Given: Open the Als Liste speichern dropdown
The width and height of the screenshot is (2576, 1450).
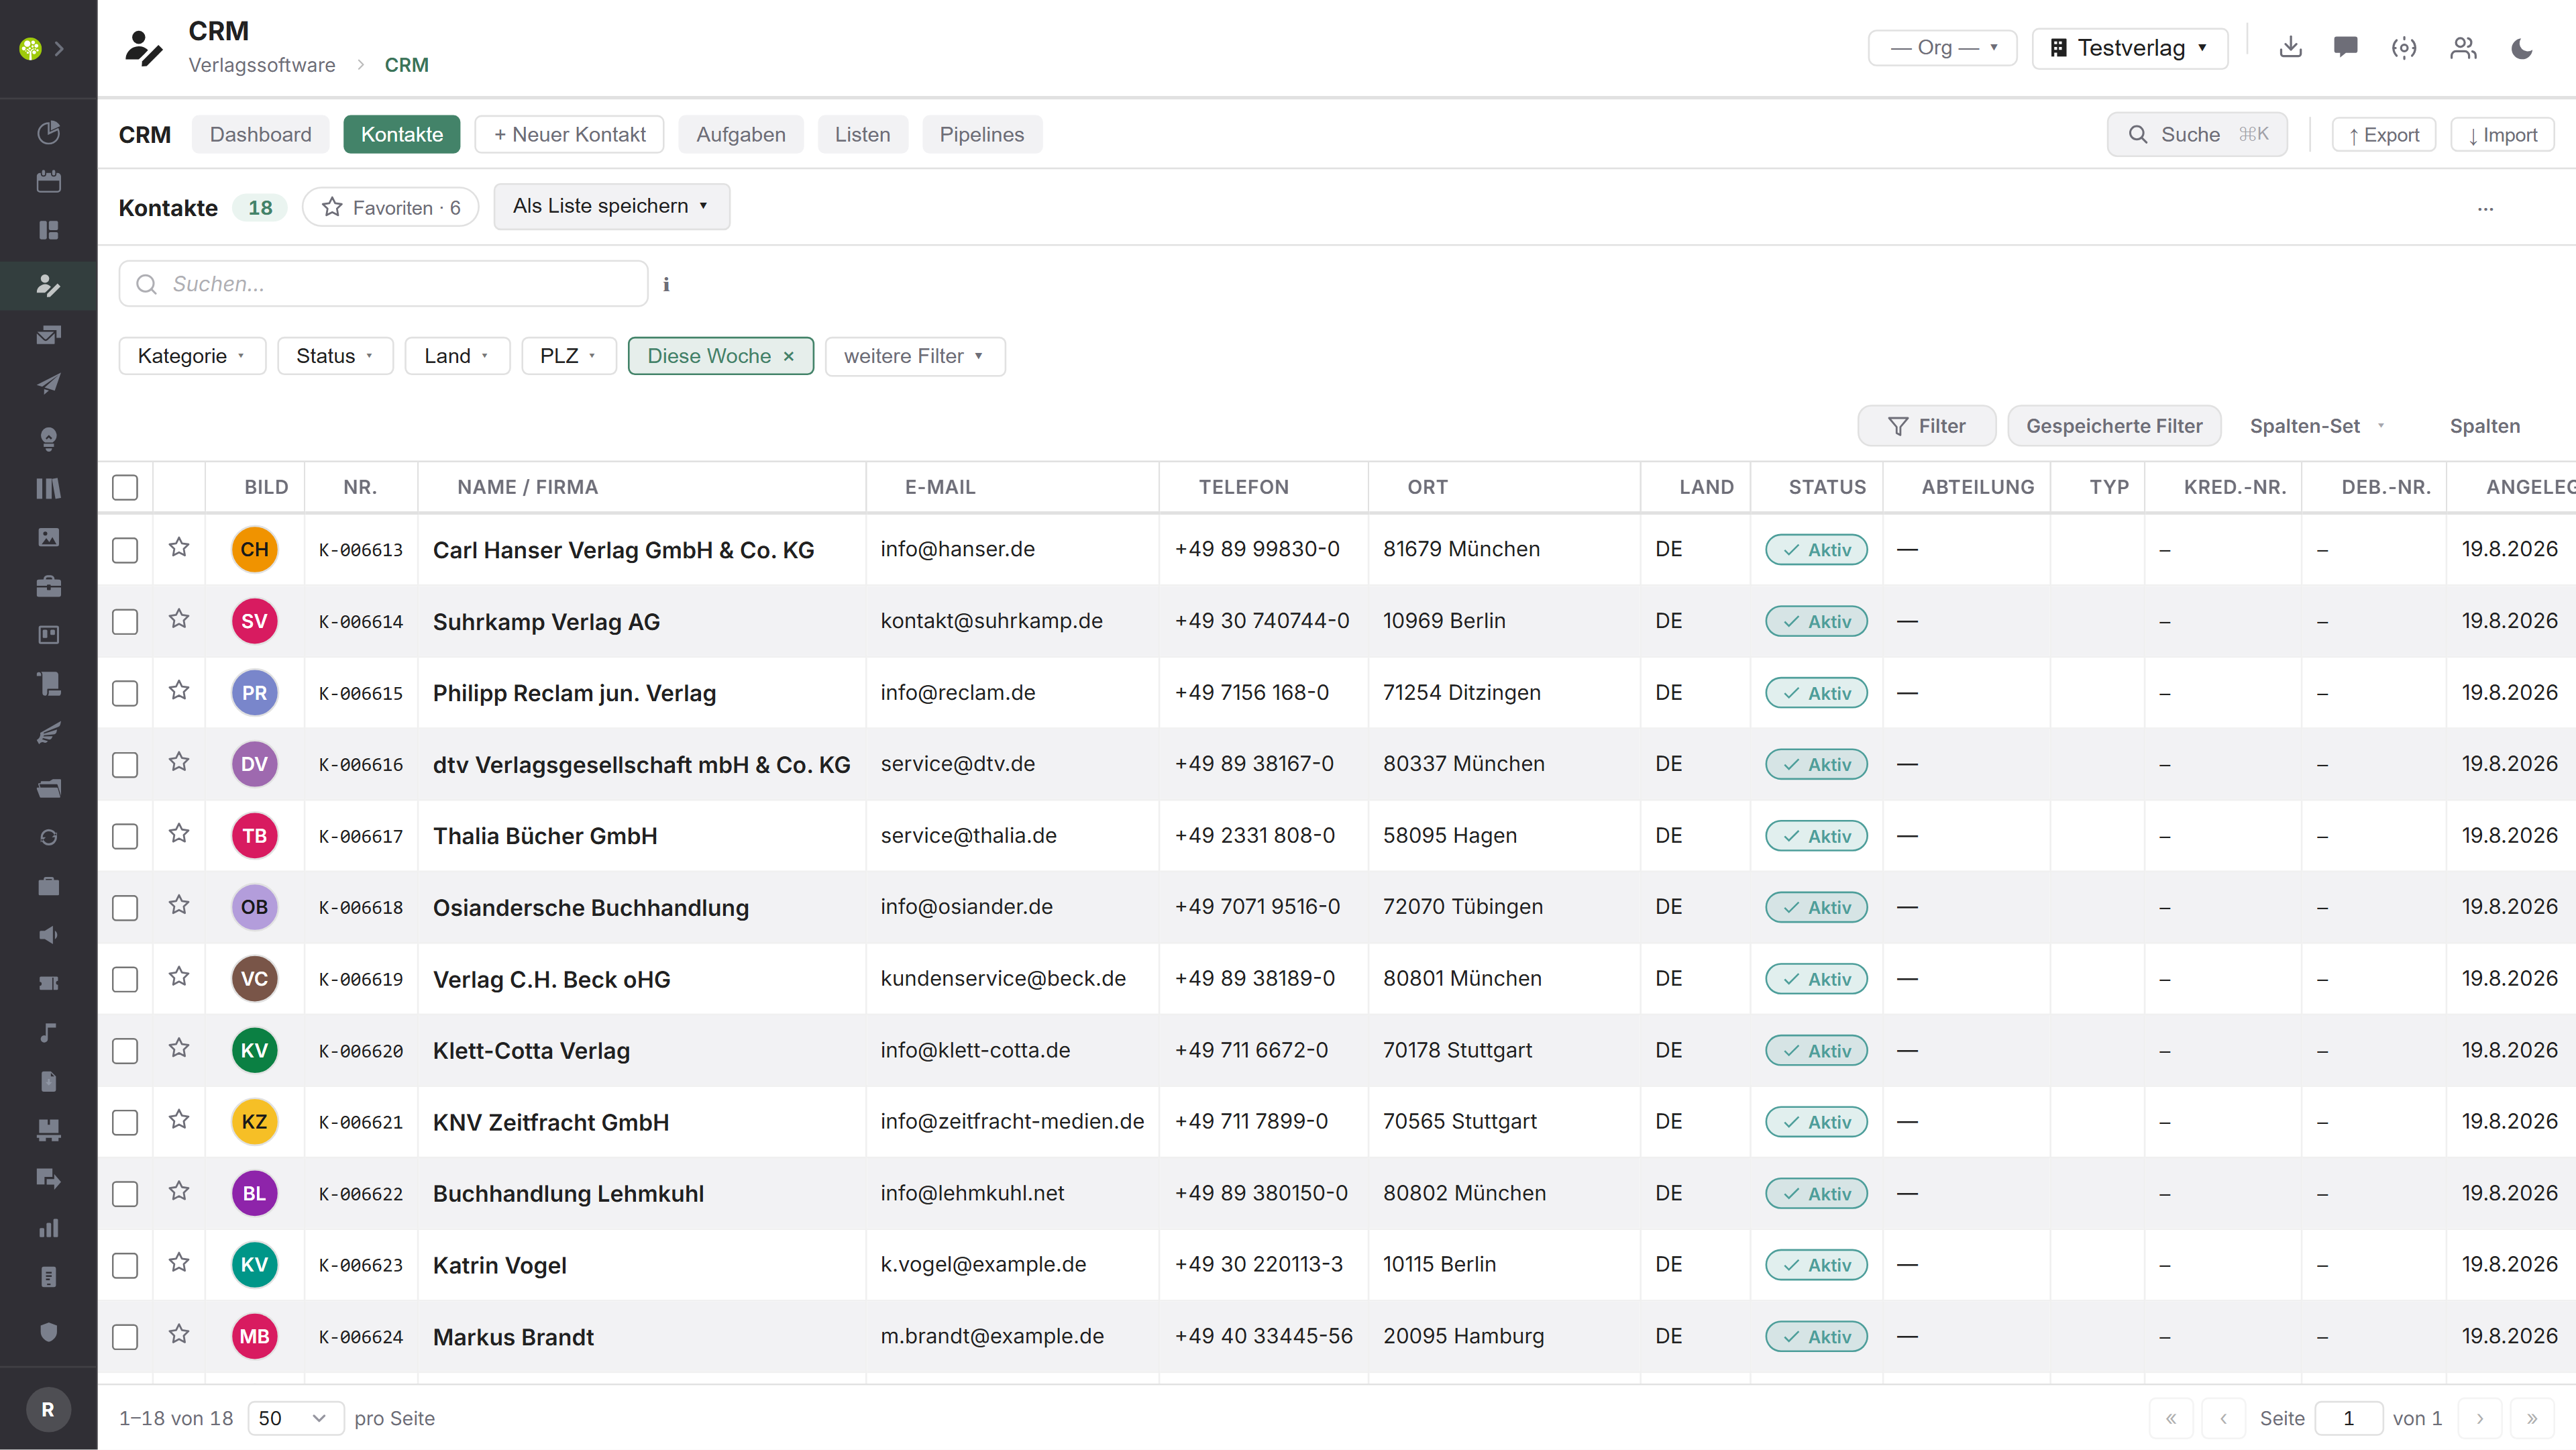Looking at the screenshot, I should pos(611,206).
